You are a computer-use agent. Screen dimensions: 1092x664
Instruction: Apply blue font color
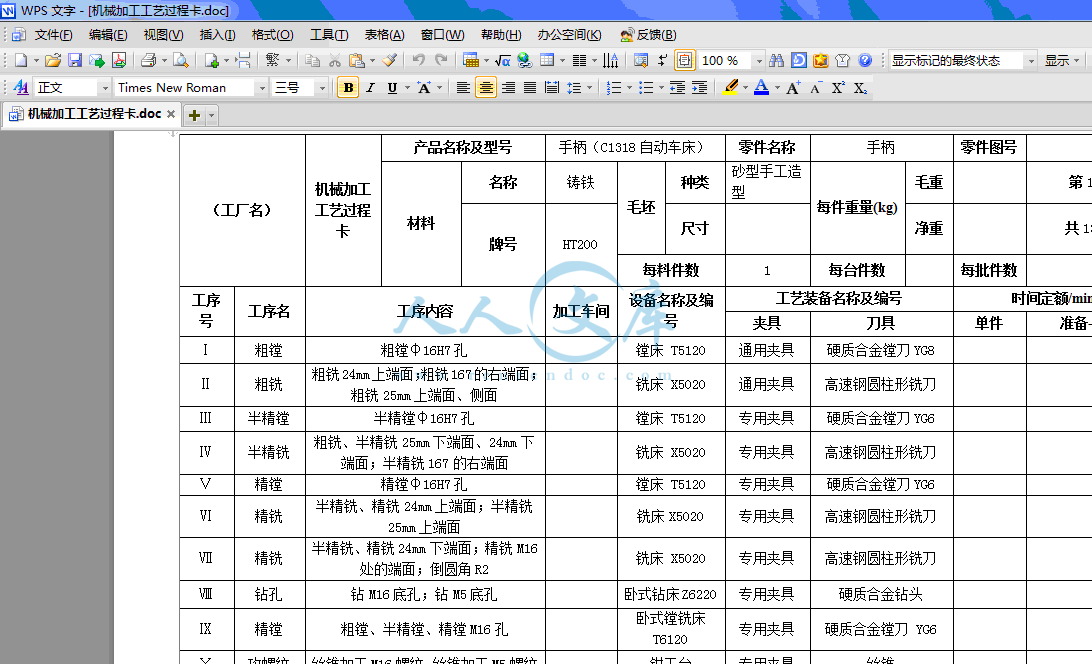coord(761,88)
